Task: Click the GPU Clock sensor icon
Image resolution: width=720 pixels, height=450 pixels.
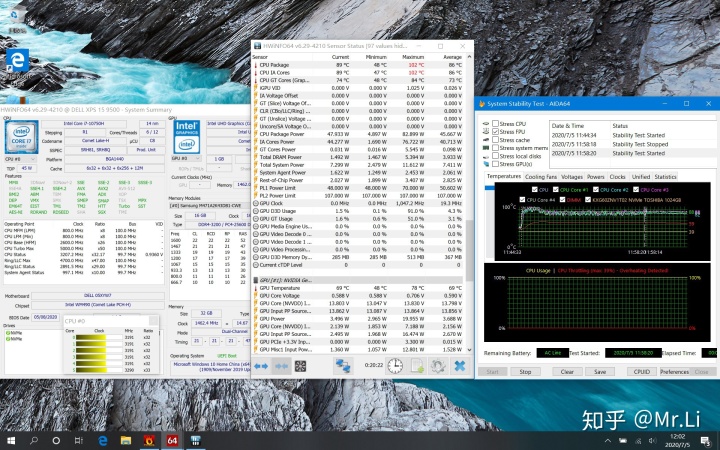Action: point(256,203)
